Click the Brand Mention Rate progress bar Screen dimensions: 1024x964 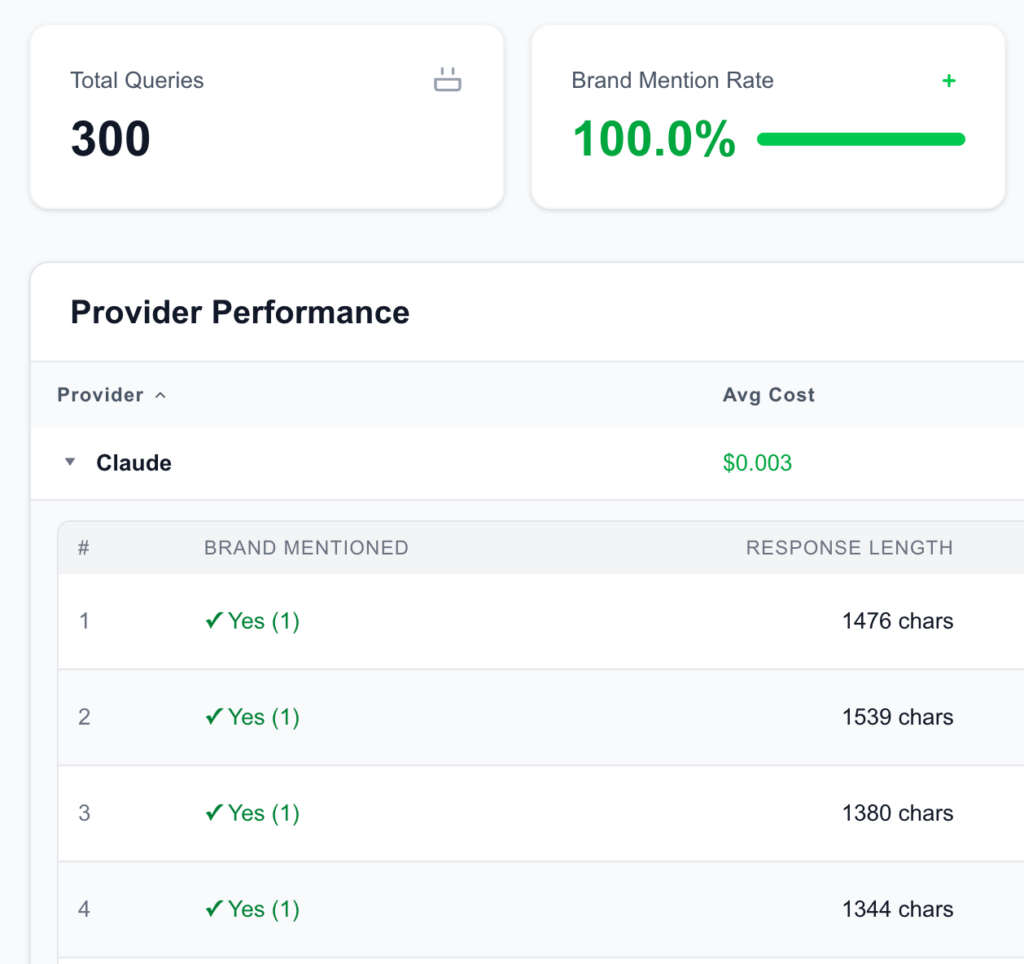point(860,139)
